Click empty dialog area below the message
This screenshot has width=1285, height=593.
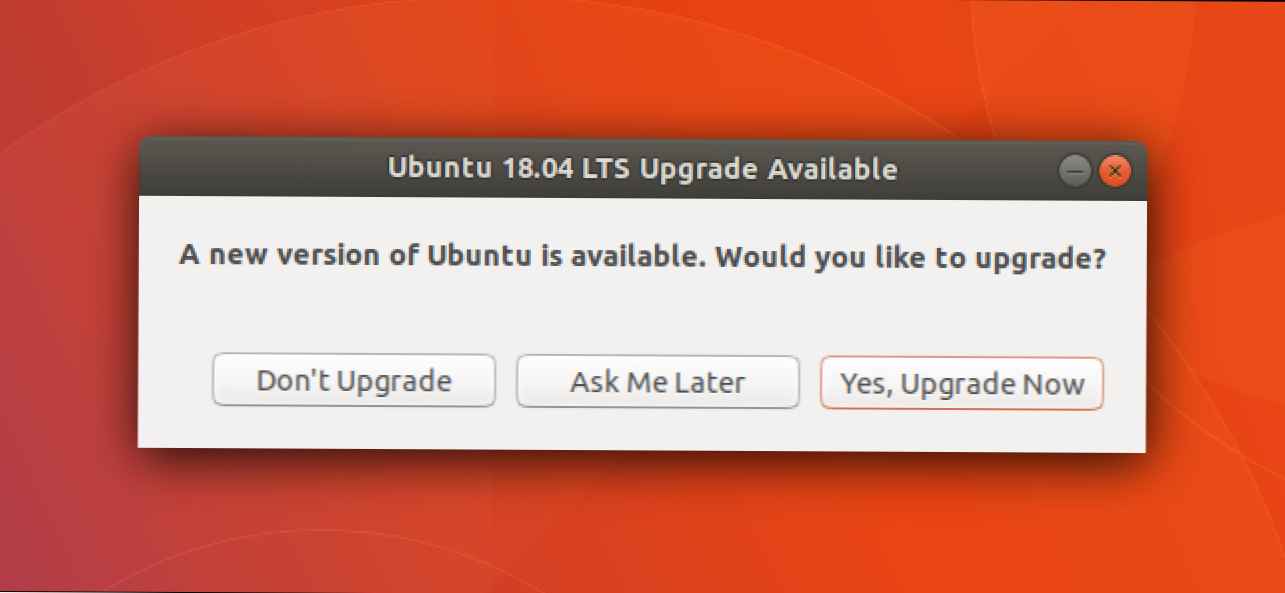click(x=642, y=312)
